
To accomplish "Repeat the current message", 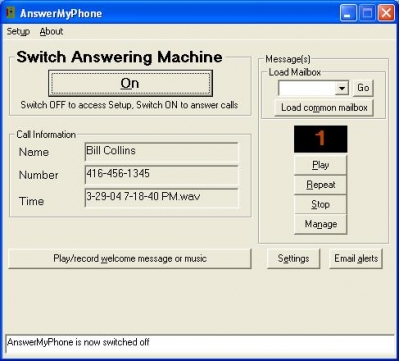I will point(320,185).
